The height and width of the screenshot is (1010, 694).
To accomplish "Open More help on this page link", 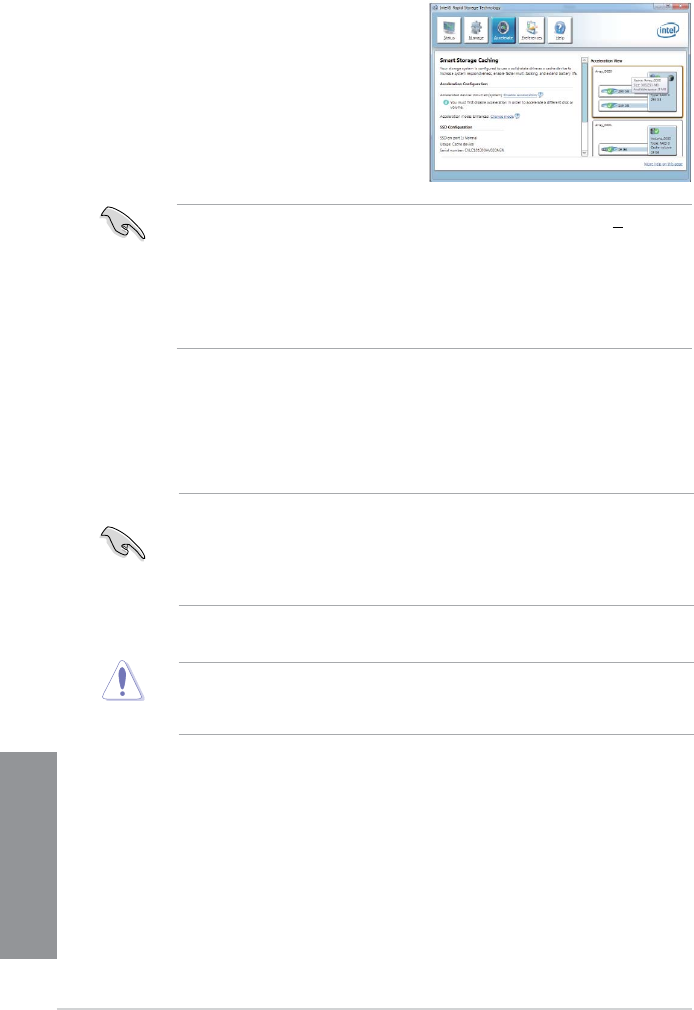I will point(663,164).
